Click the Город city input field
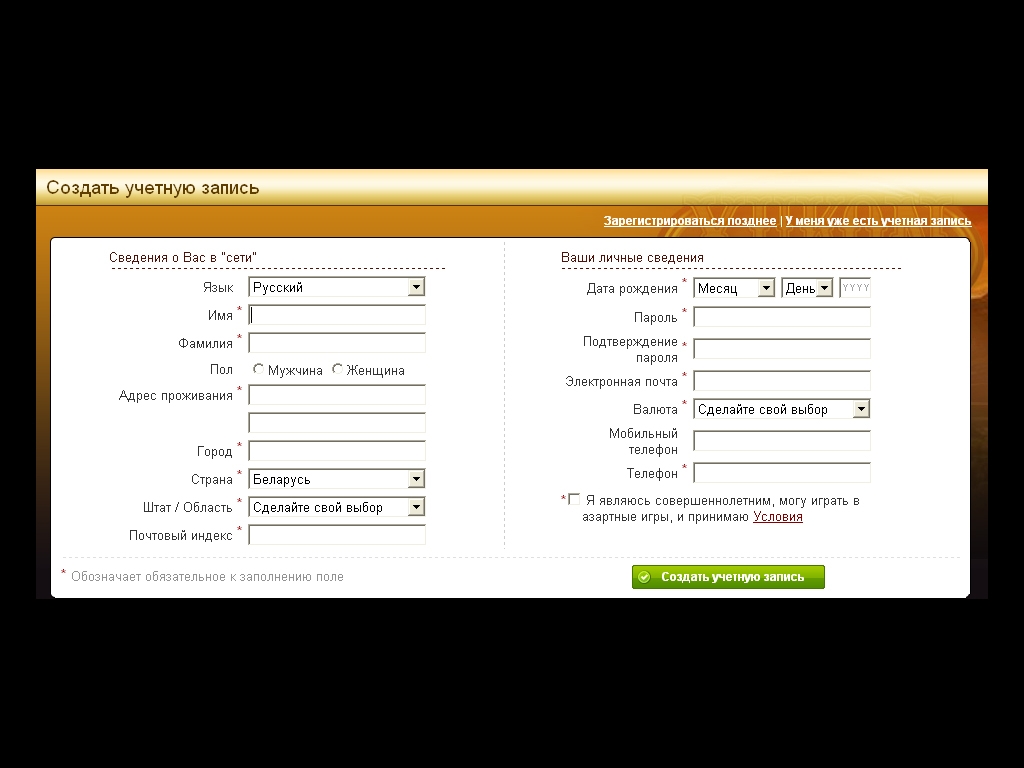Image resolution: width=1024 pixels, height=768 pixels. (x=337, y=451)
